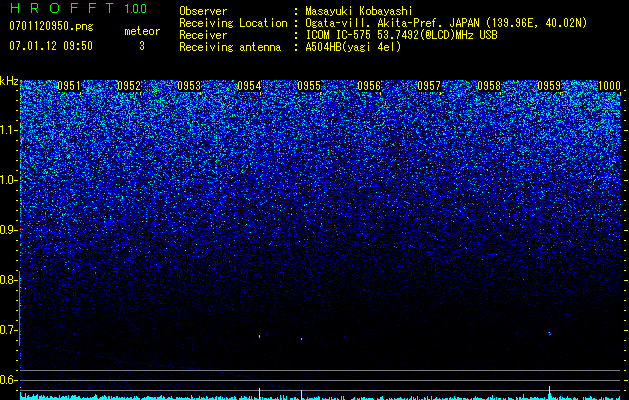Click the A504HB(yagi 4el) antenna text
The width and height of the screenshot is (629, 400).
click(x=353, y=47)
